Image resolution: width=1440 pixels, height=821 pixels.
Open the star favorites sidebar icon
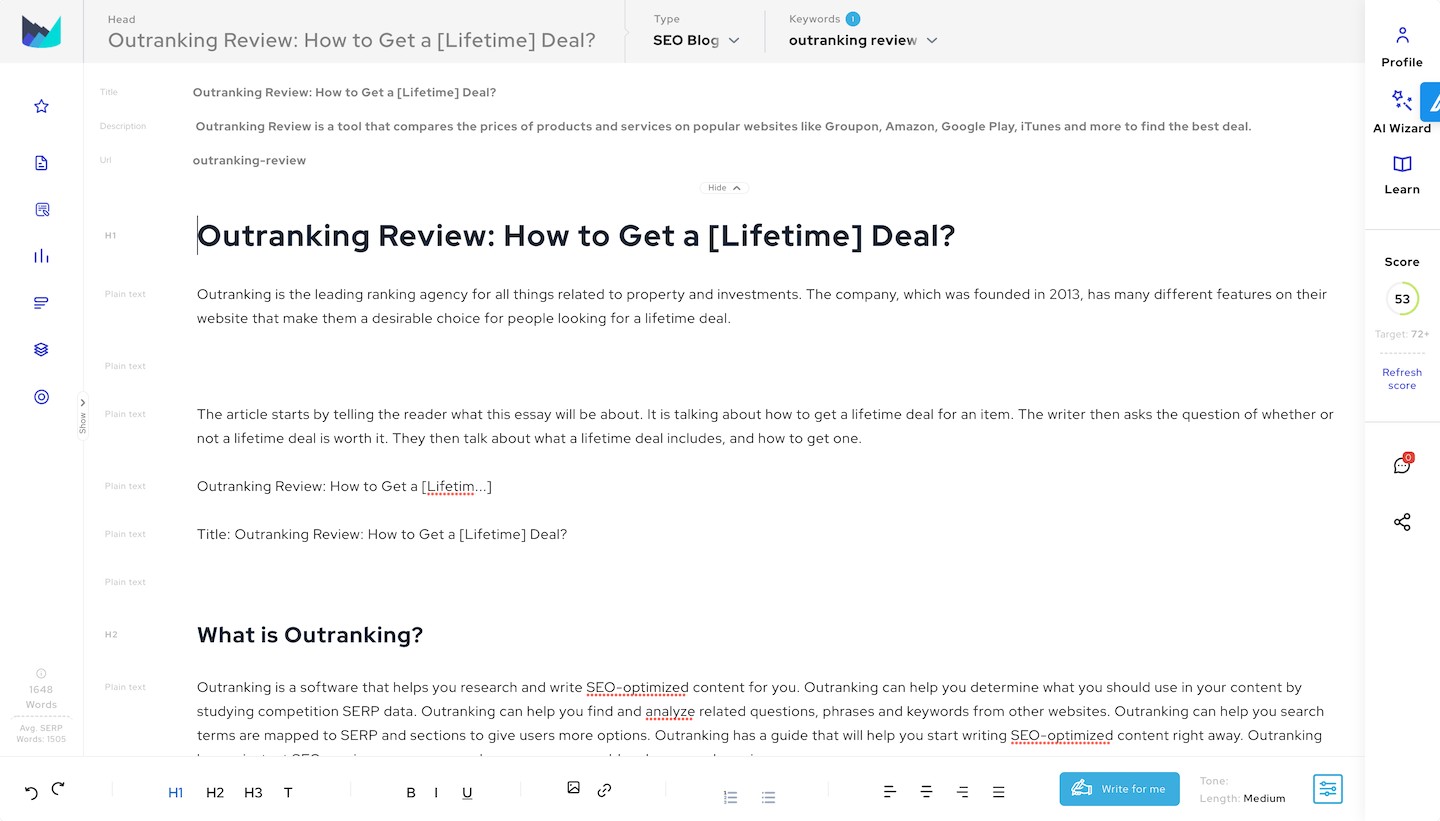41,106
